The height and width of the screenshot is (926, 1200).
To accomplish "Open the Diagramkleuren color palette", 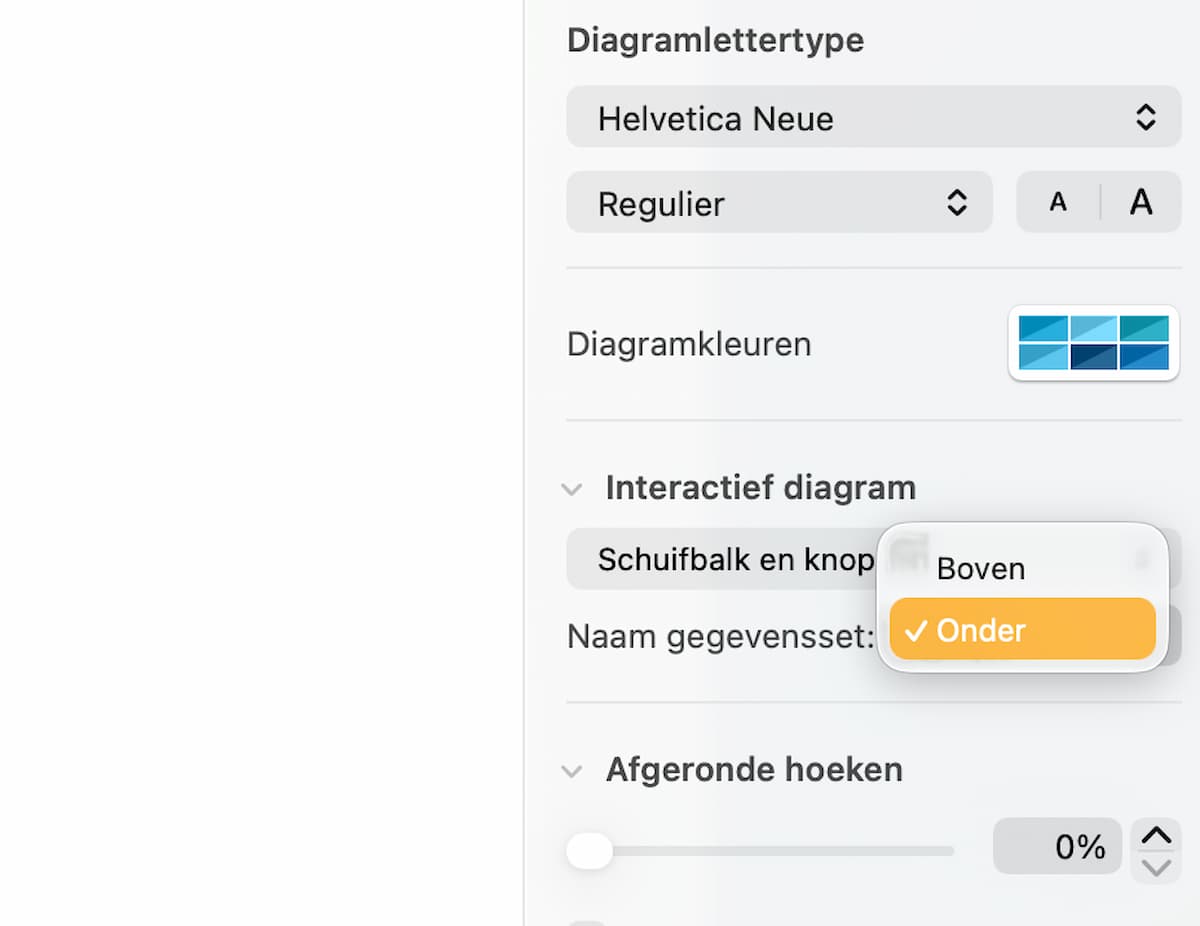I will point(1093,343).
